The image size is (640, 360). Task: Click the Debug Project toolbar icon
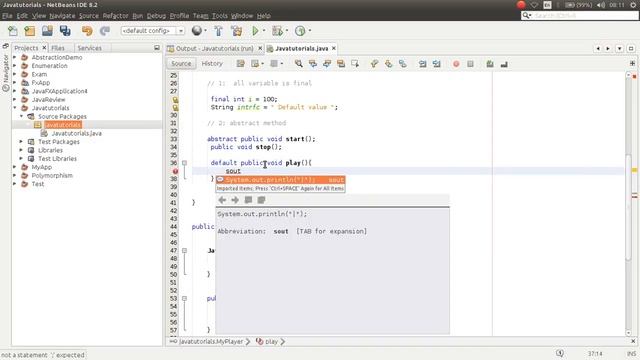click(x=277, y=31)
